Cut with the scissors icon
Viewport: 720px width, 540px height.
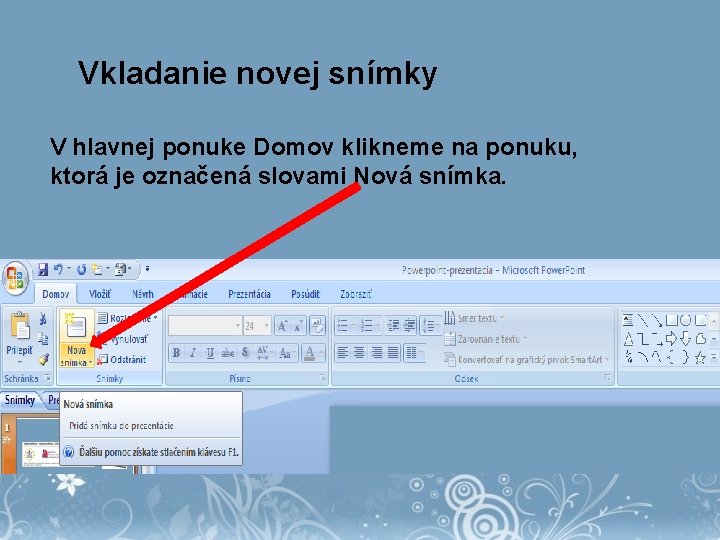pos(43,318)
